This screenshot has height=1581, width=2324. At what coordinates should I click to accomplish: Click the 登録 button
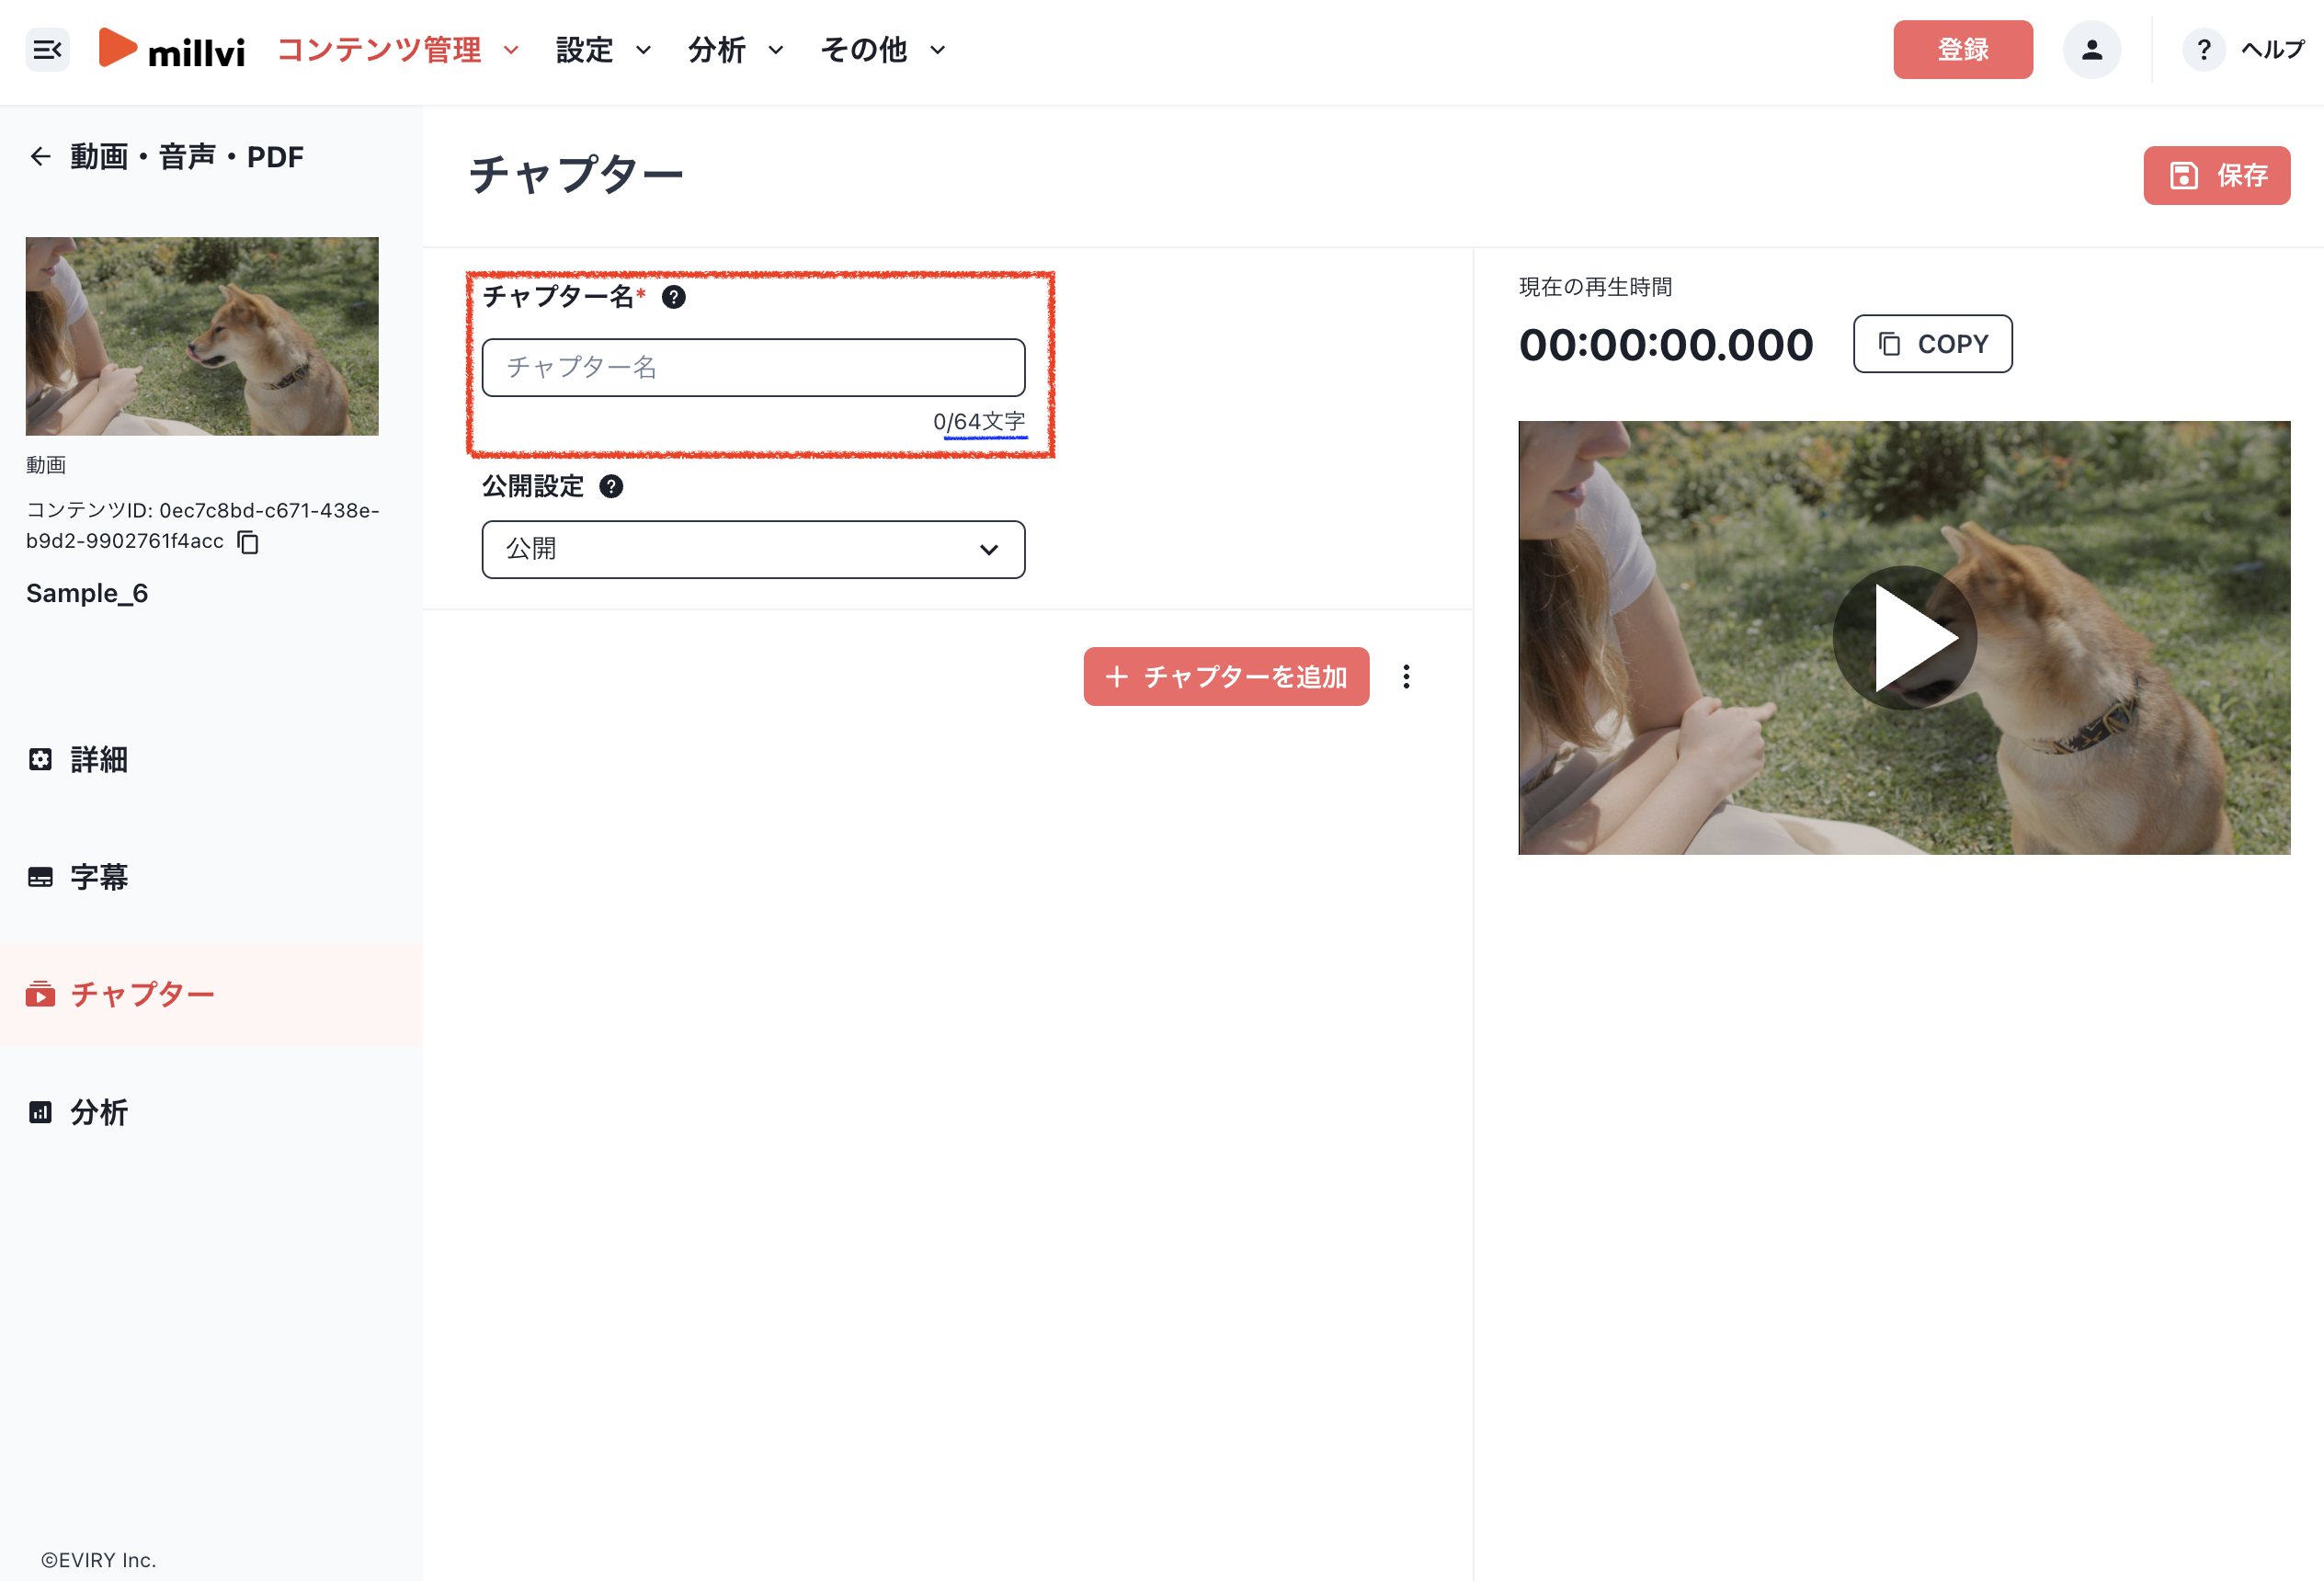(x=1962, y=49)
